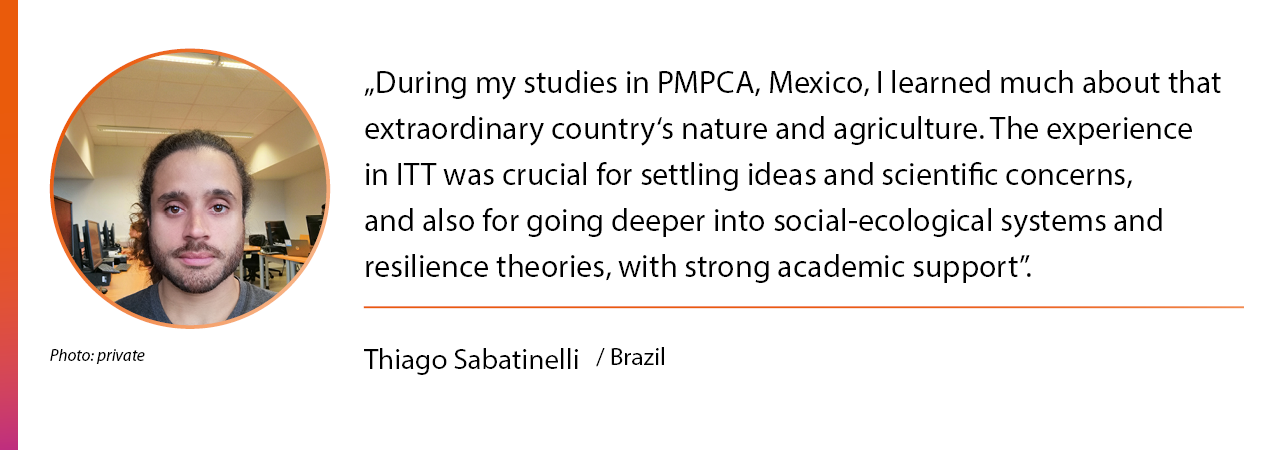Click the circular portrait photo
Image resolution: width=1280 pixels, height=450 pixels.
(x=190, y=188)
